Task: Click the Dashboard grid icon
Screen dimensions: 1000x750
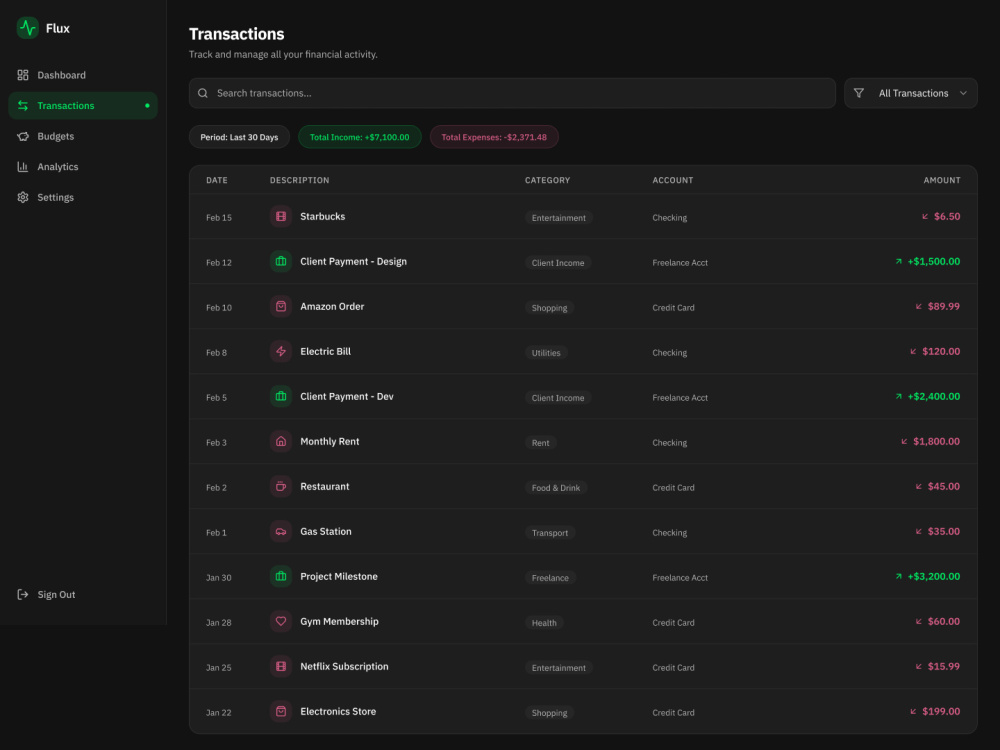Action: (x=23, y=75)
